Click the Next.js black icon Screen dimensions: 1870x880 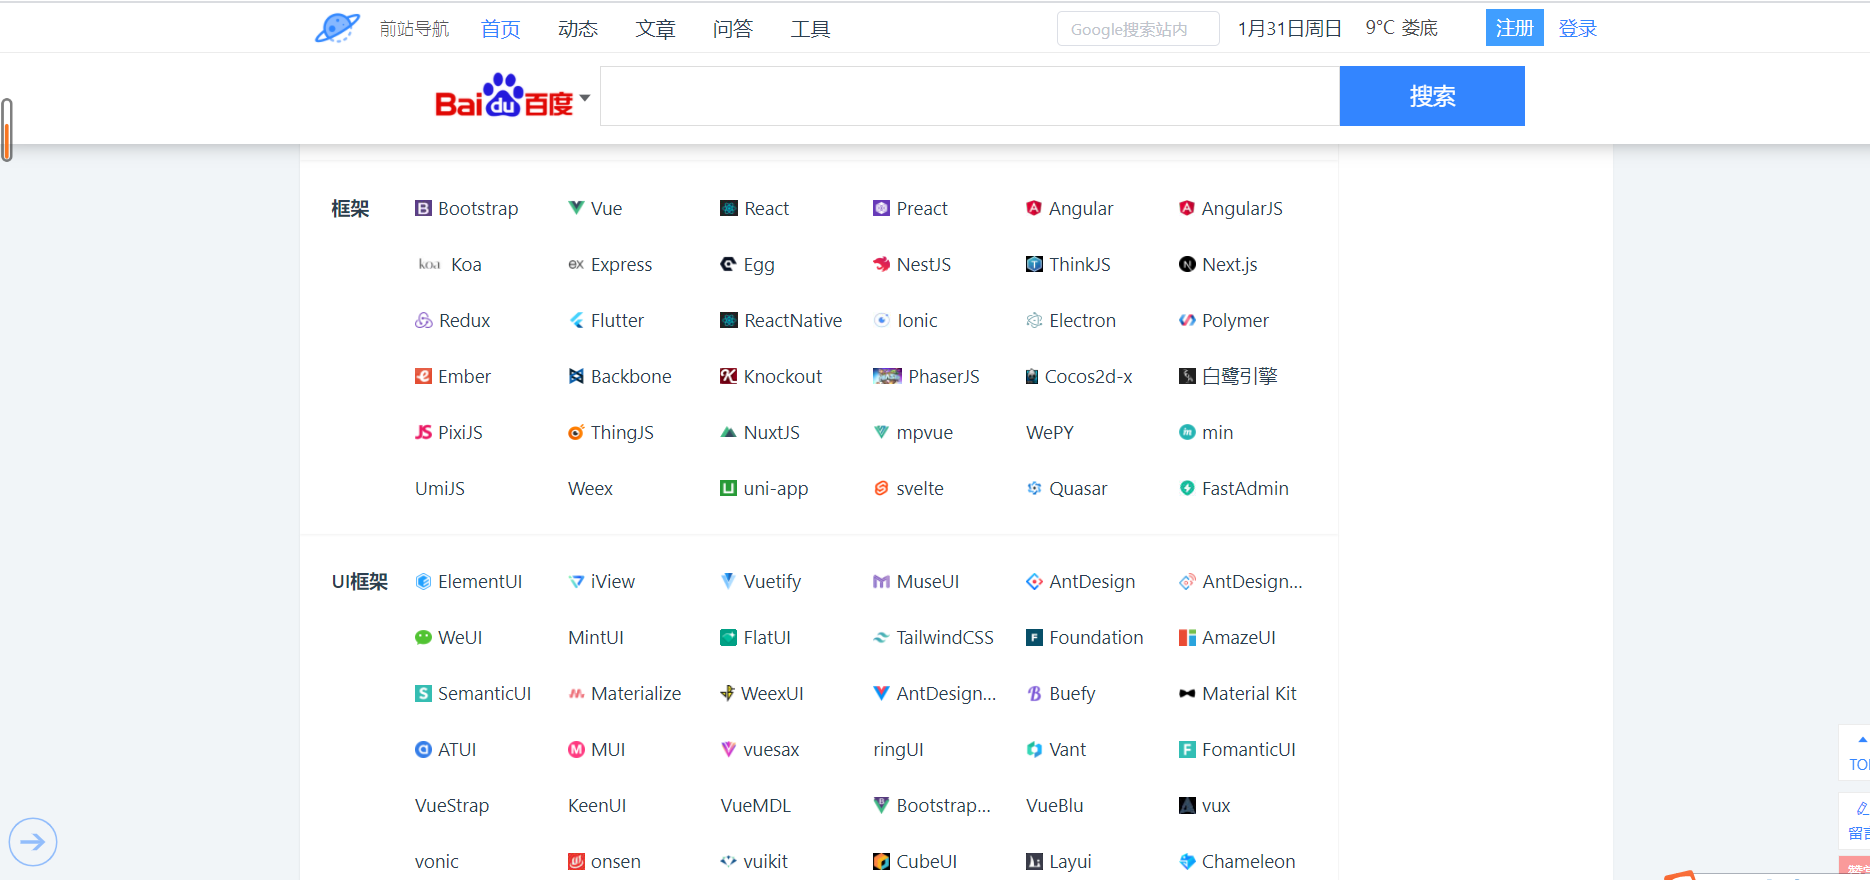[1187, 264]
